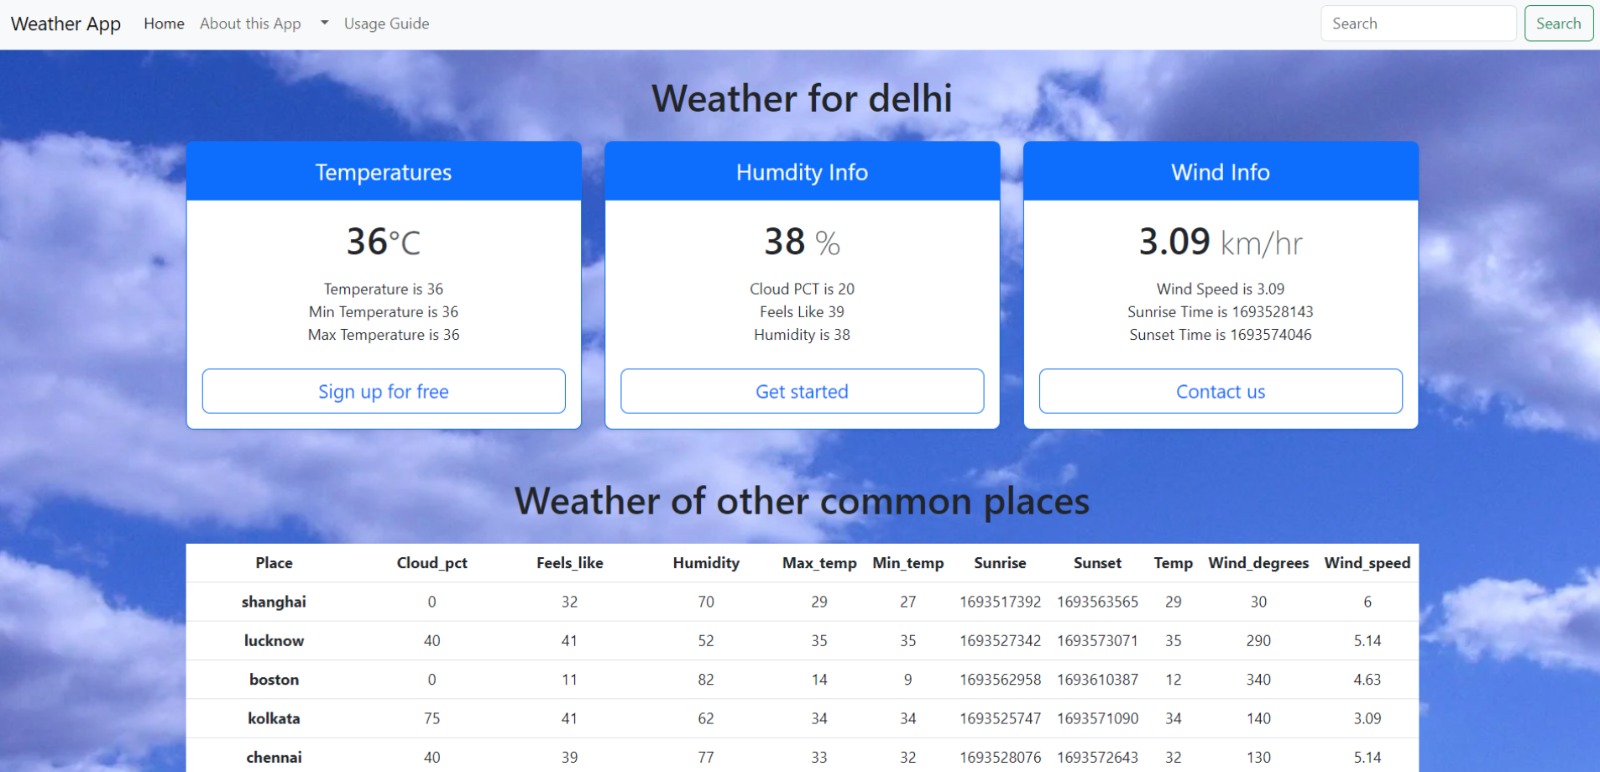Select the shanghai row label
The width and height of the screenshot is (1600, 772).
point(274,602)
